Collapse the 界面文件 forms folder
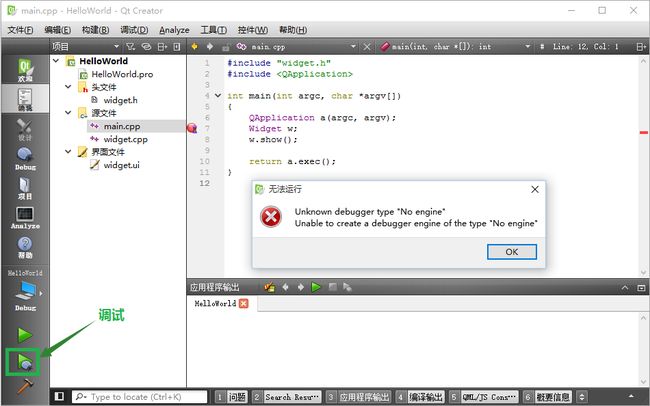The height and width of the screenshot is (406, 650). tap(68, 151)
